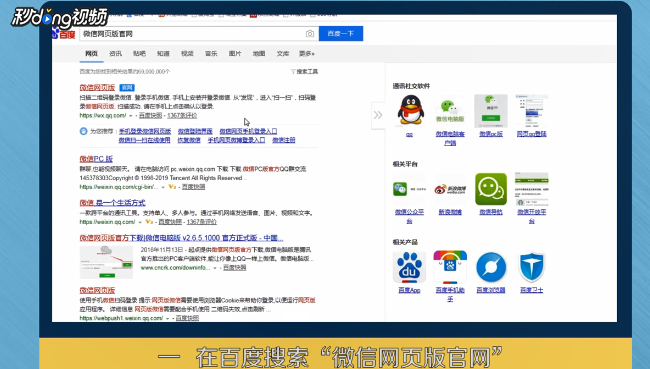This screenshot has height=369, width=650.
Task: Go to the 文库 tab
Action: (283, 53)
